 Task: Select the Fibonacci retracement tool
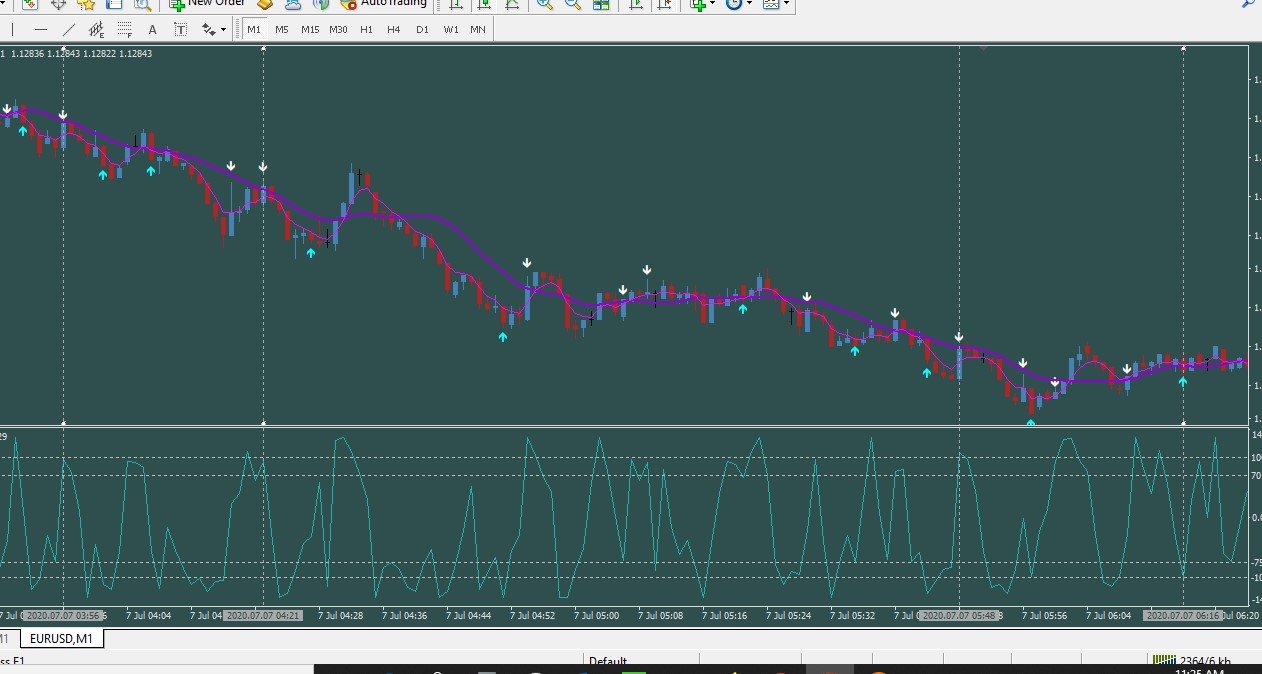pos(124,30)
